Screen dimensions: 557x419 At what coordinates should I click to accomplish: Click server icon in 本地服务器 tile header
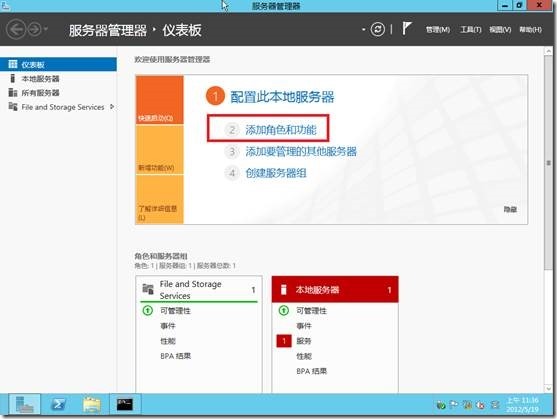283,289
